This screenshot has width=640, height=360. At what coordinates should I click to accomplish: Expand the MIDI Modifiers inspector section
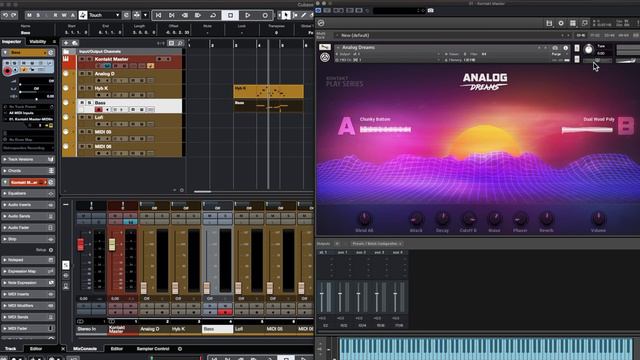(28, 305)
